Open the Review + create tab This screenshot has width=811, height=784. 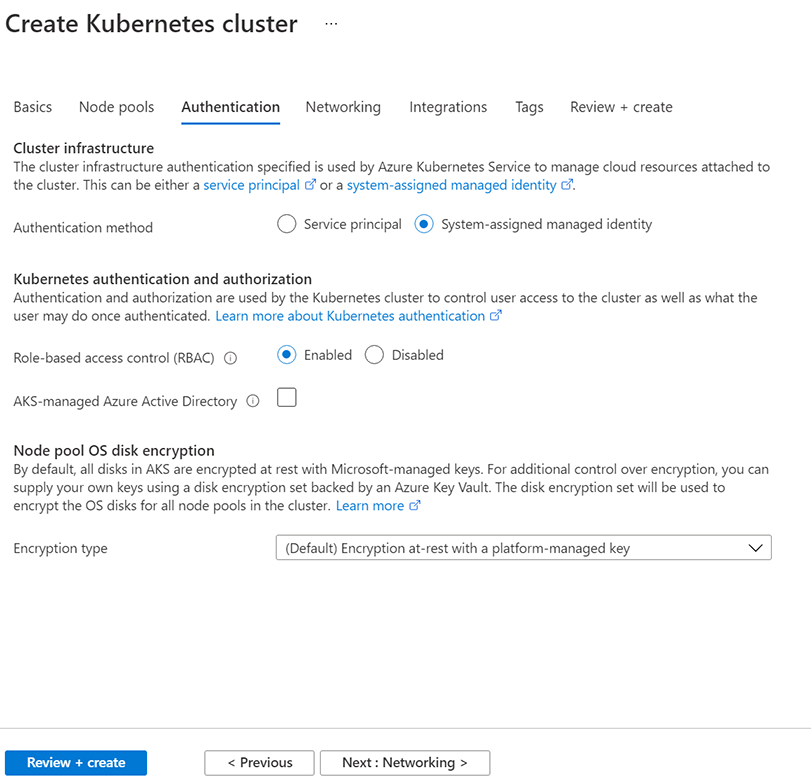pyautogui.click(x=621, y=107)
